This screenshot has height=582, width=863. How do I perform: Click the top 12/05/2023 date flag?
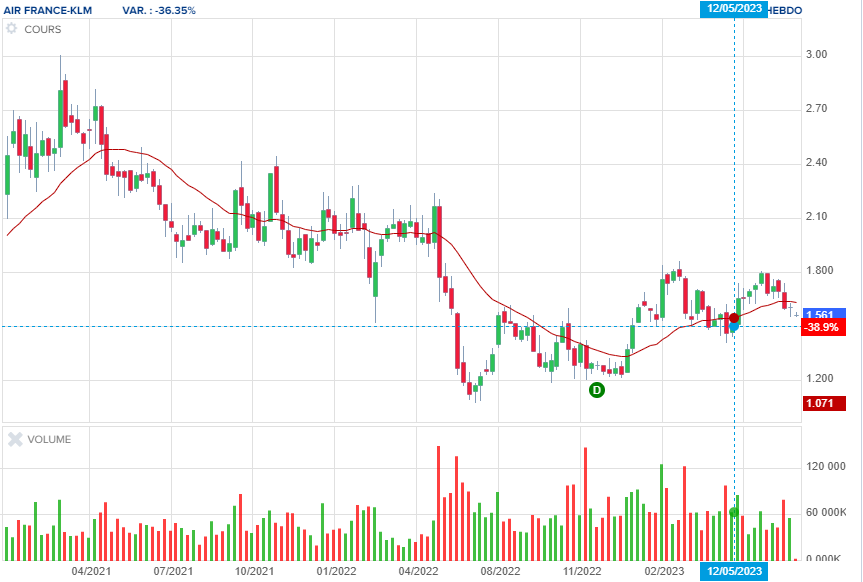point(734,9)
